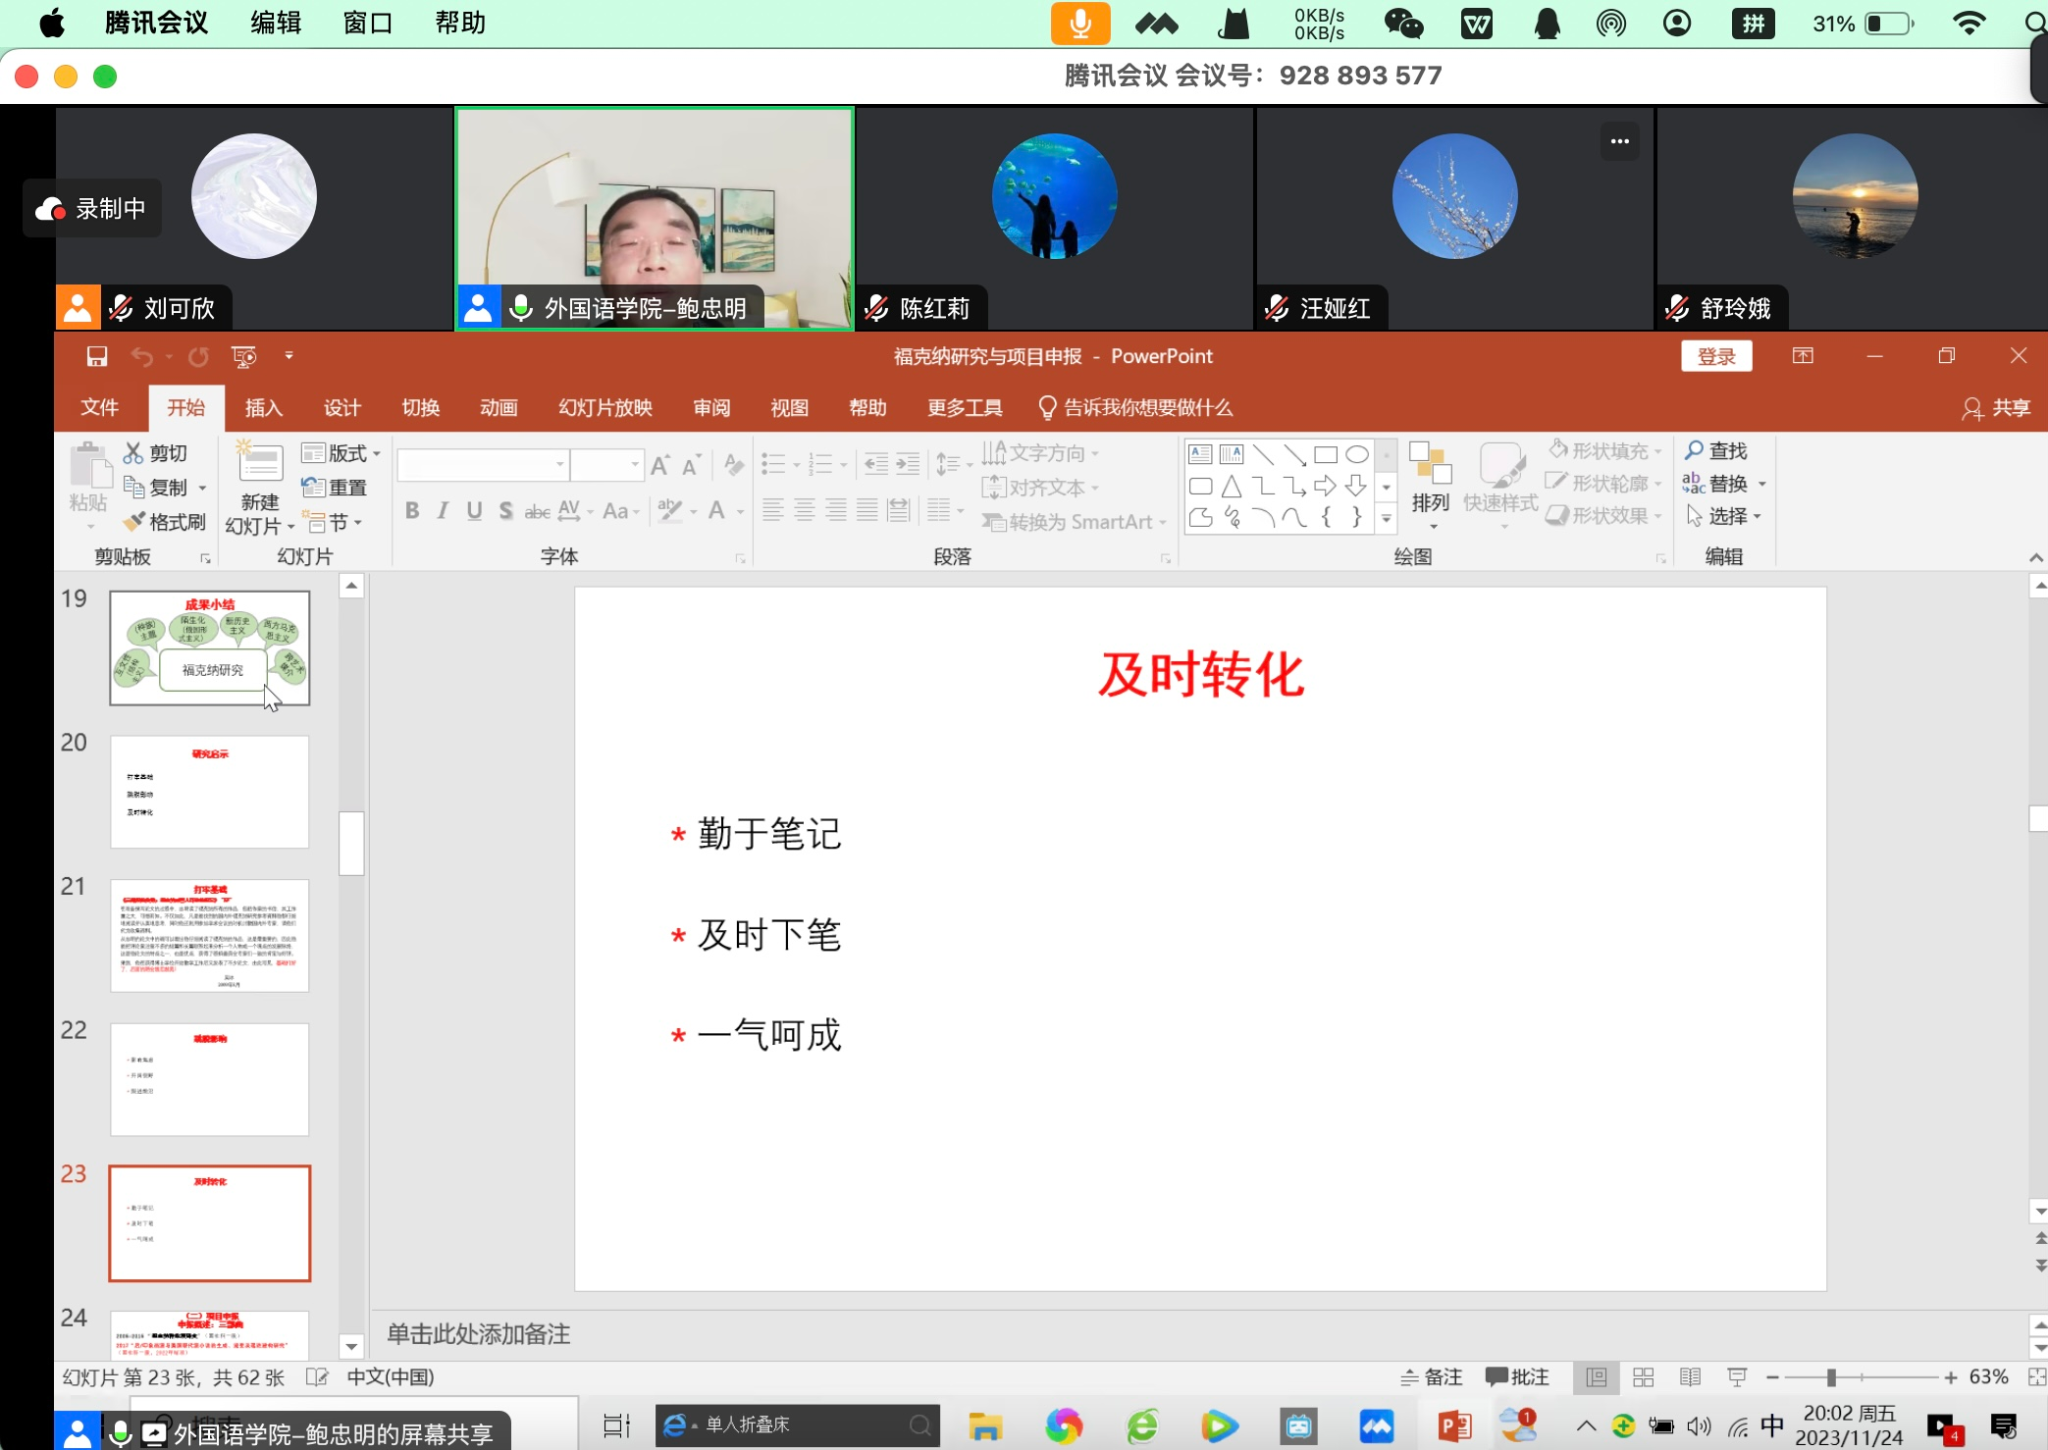Toggle the Notes (备注) pane
This screenshot has width=2048, height=1450.
tap(1432, 1377)
